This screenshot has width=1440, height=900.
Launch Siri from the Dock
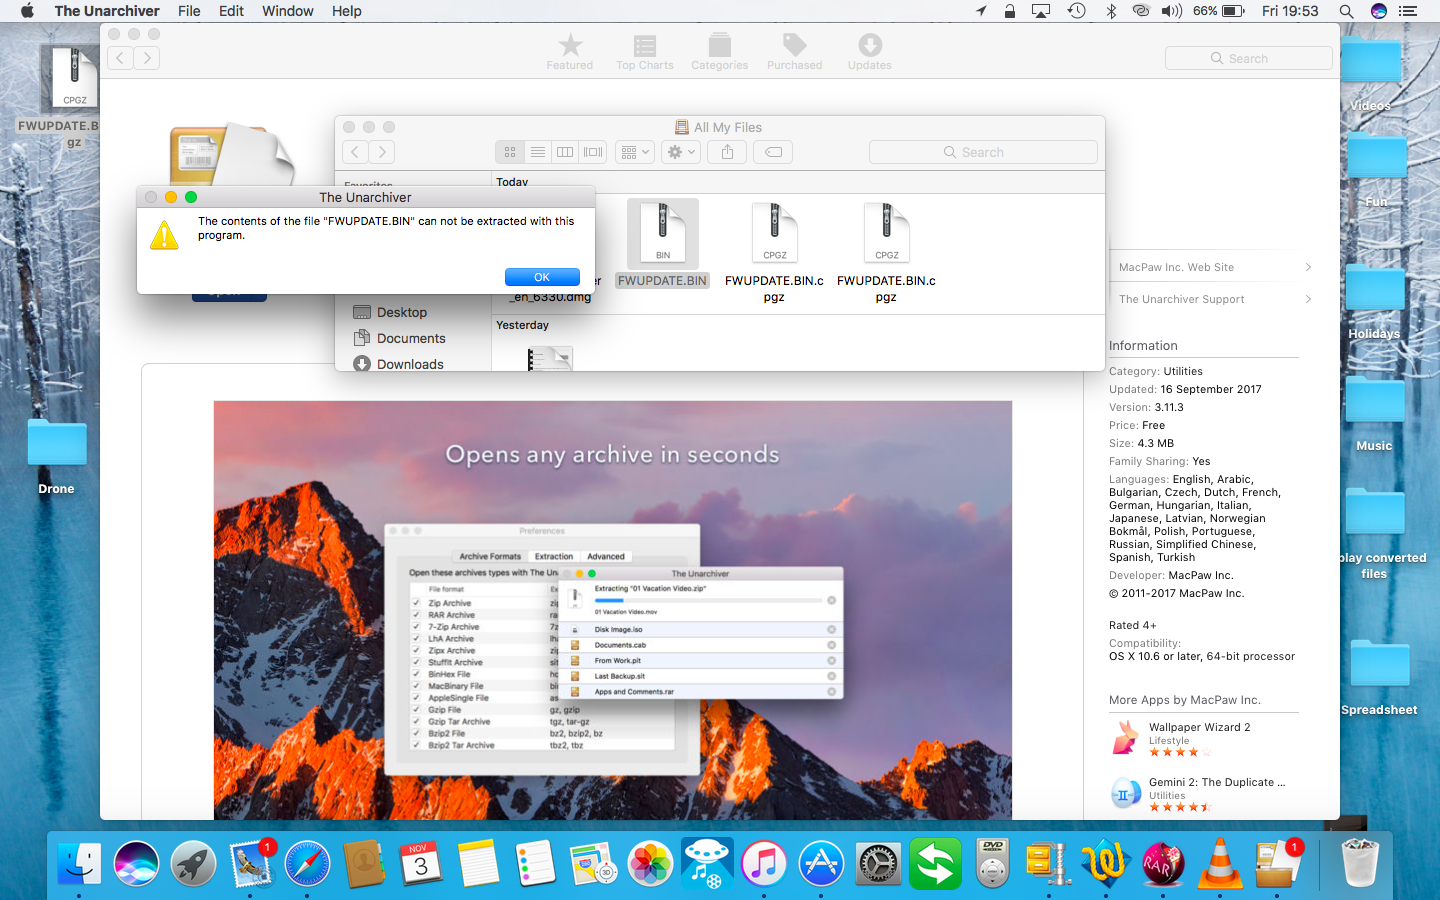[136, 863]
